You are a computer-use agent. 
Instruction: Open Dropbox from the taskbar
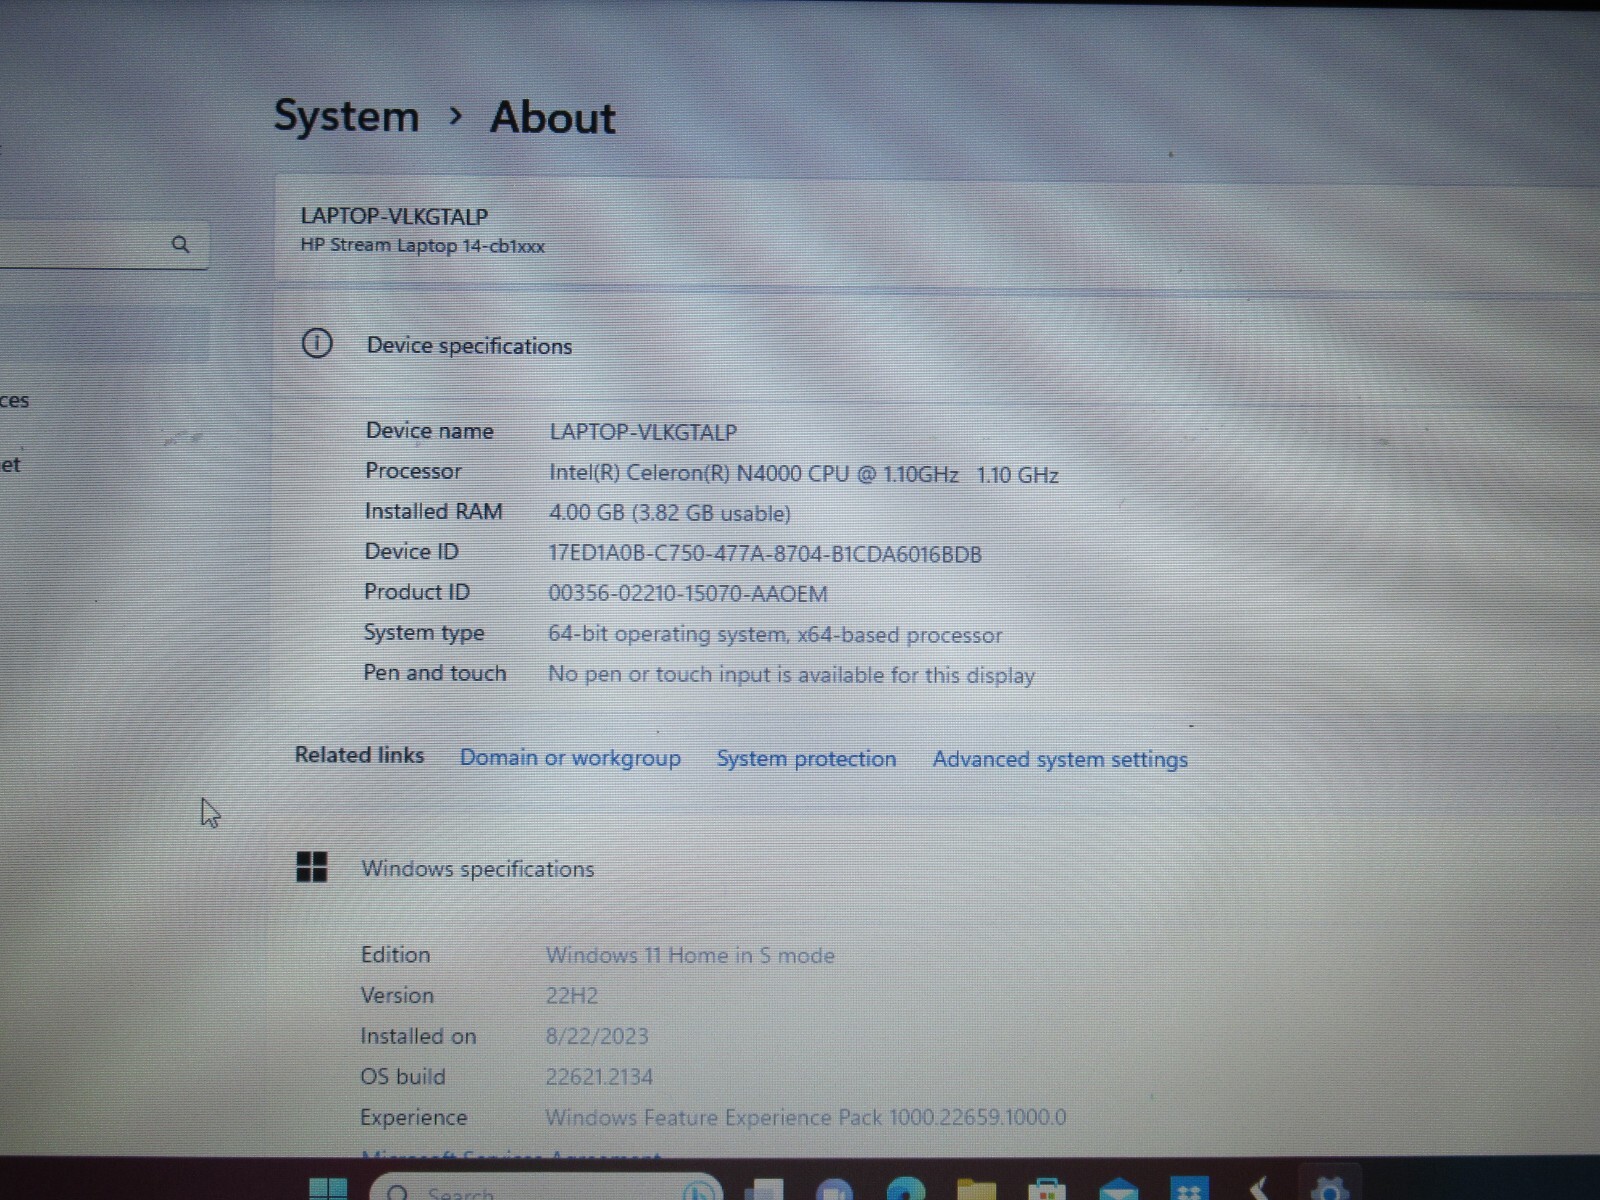(x=1189, y=1189)
